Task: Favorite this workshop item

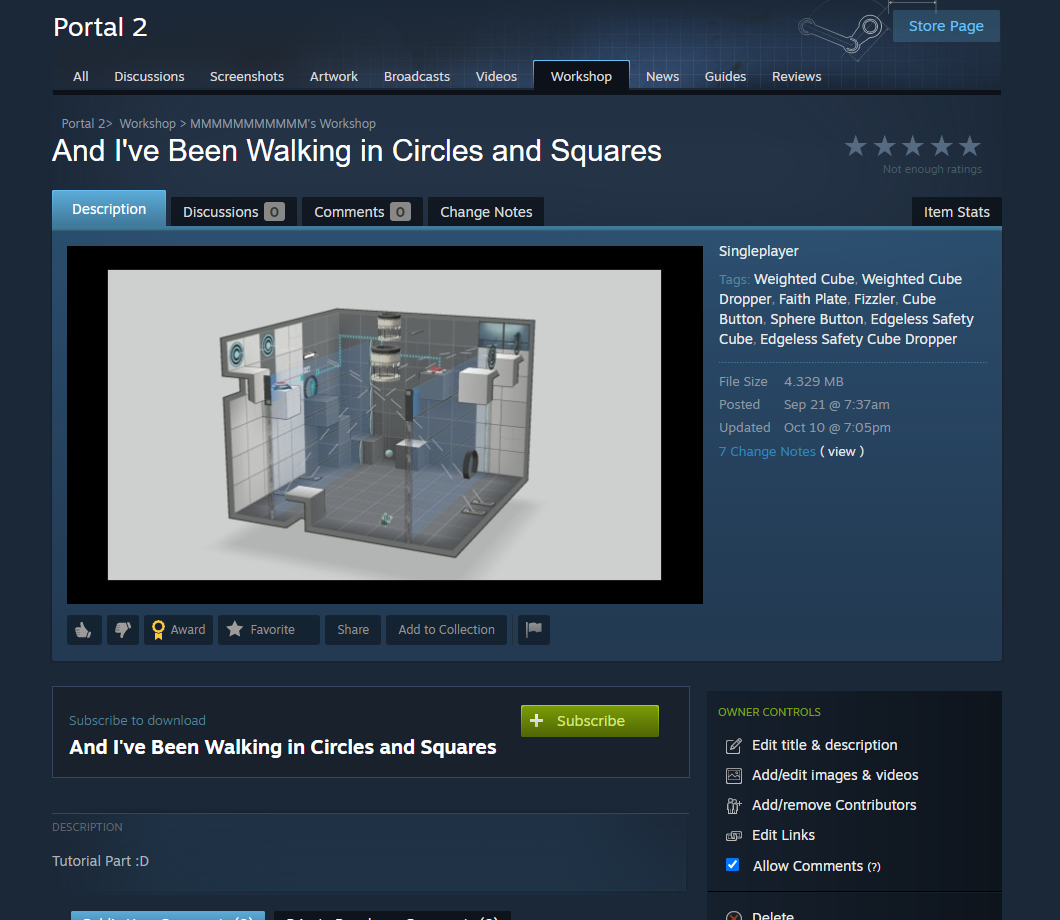Action: (268, 629)
